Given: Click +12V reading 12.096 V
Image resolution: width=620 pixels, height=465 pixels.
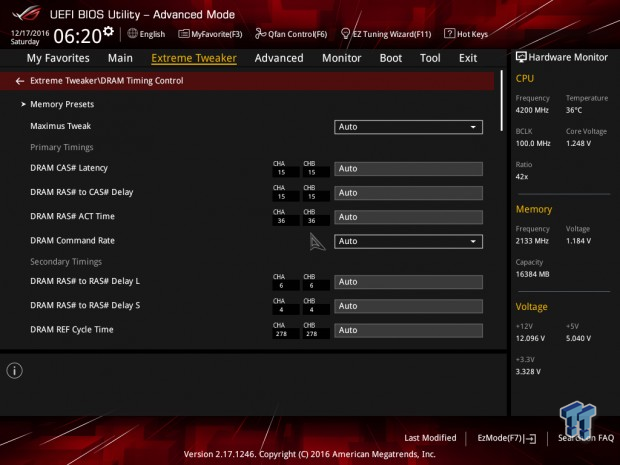Looking at the screenshot, I should (x=530, y=338).
